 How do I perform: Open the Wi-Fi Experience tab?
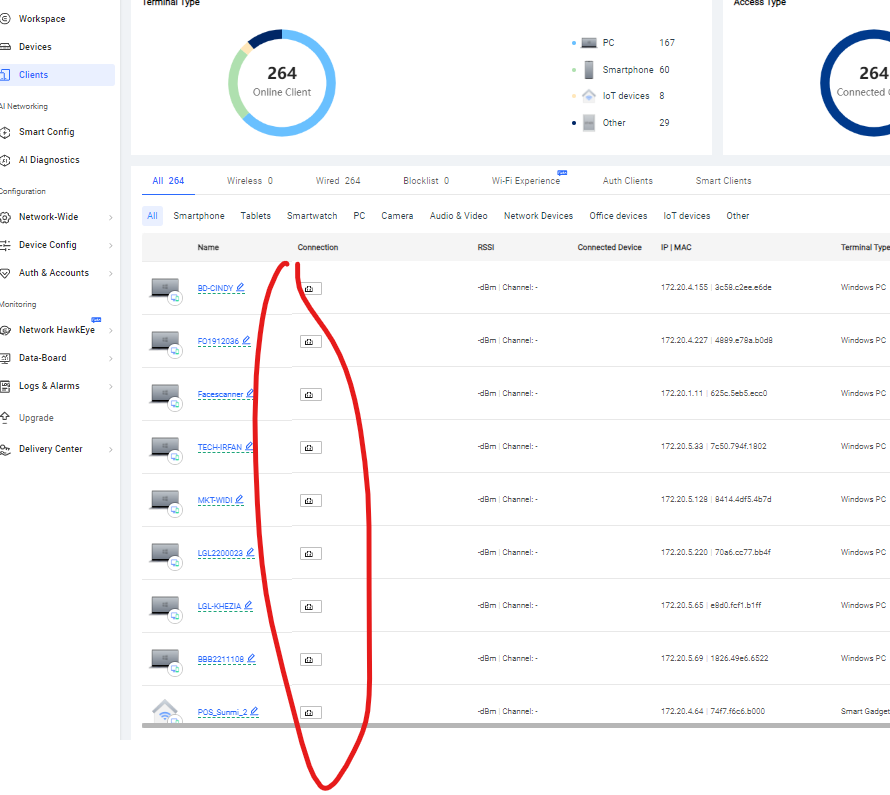click(x=526, y=181)
